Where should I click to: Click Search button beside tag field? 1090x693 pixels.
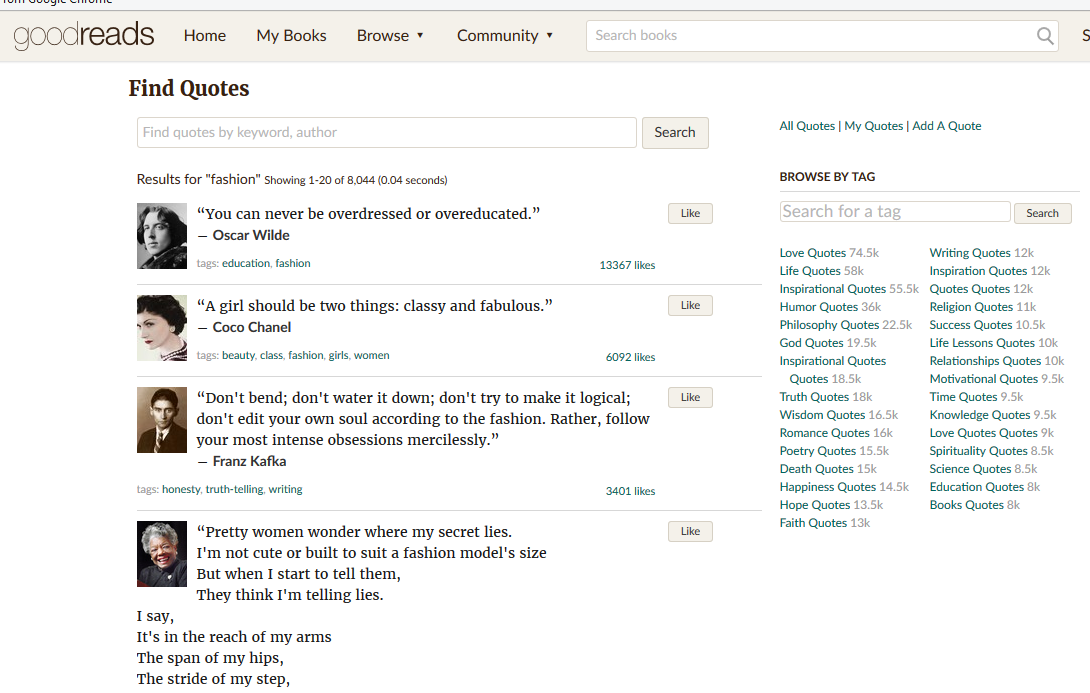pos(1042,213)
